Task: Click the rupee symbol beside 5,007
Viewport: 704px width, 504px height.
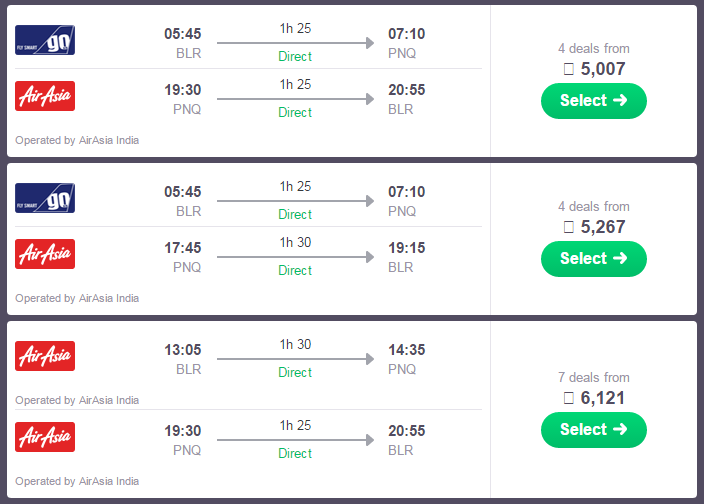Action: (568, 69)
